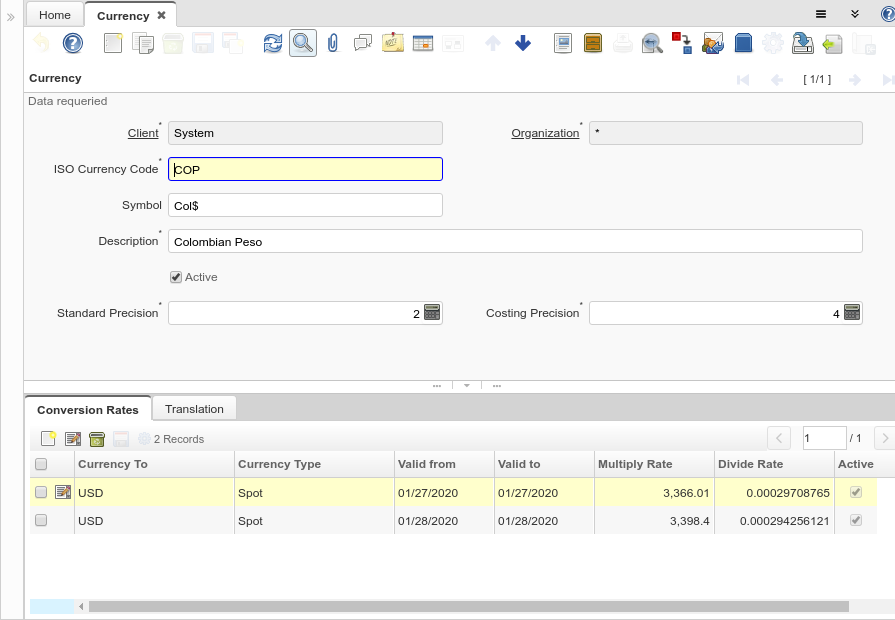This screenshot has width=895, height=620.
Task: Select the first USD row checkbox
Action: pyautogui.click(x=41, y=492)
